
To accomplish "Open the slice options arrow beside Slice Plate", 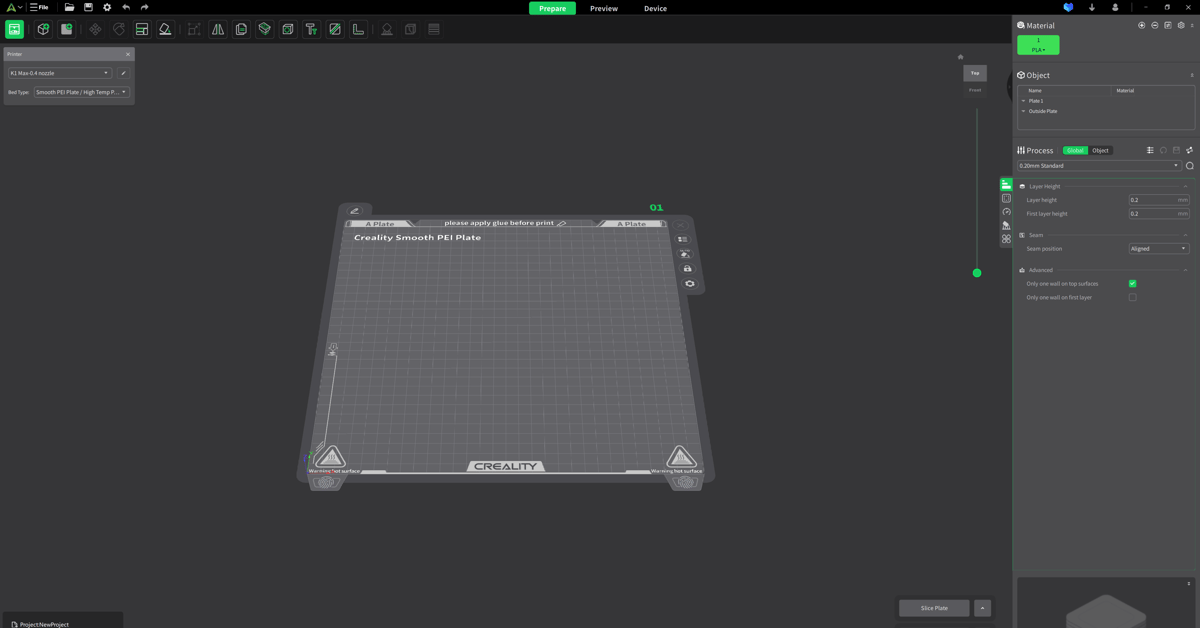I will point(982,608).
